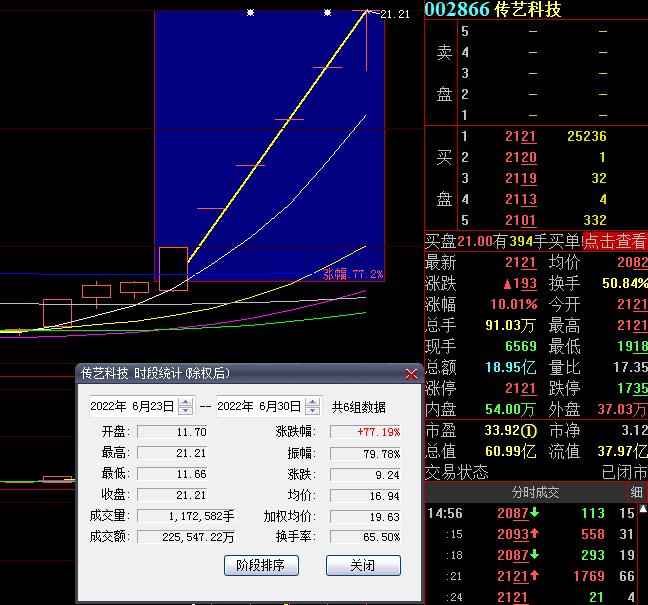Image resolution: width=648 pixels, height=605 pixels.
Task: Increase the start date with up stepper arrow
Action: [x=185, y=402]
